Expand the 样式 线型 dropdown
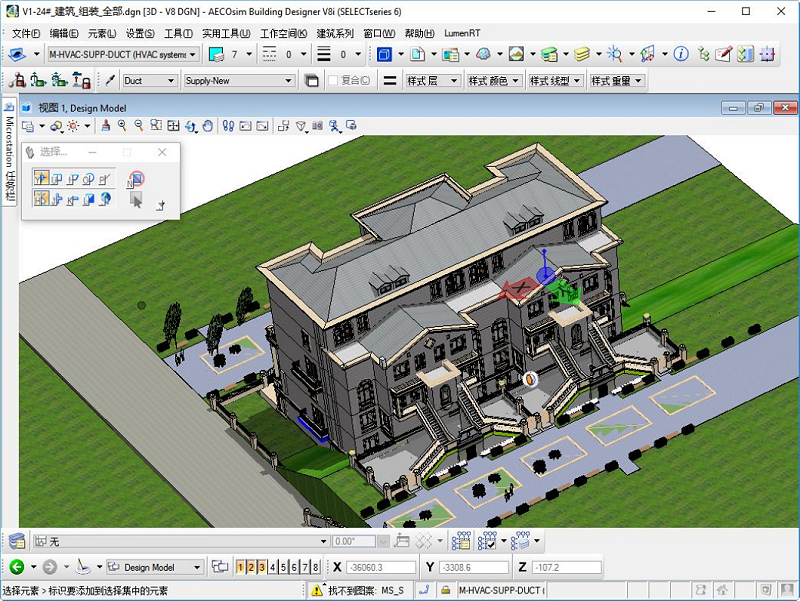The image size is (800, 601). click(556, 81)
